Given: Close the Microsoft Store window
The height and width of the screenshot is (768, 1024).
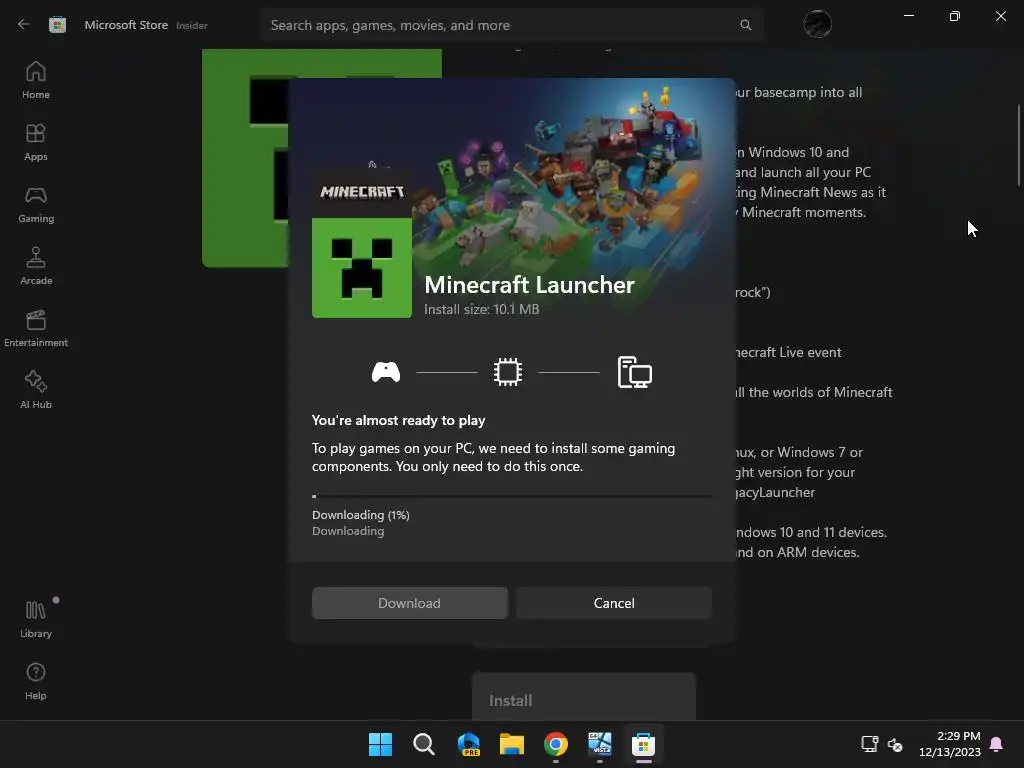Looking at the screenshot, I should coord(1000,16).
